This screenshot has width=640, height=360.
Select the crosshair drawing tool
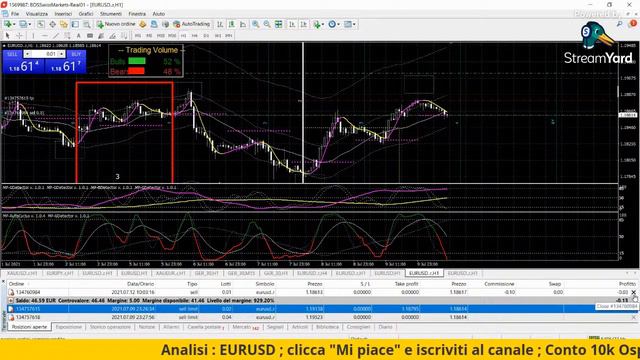(19, 36)
